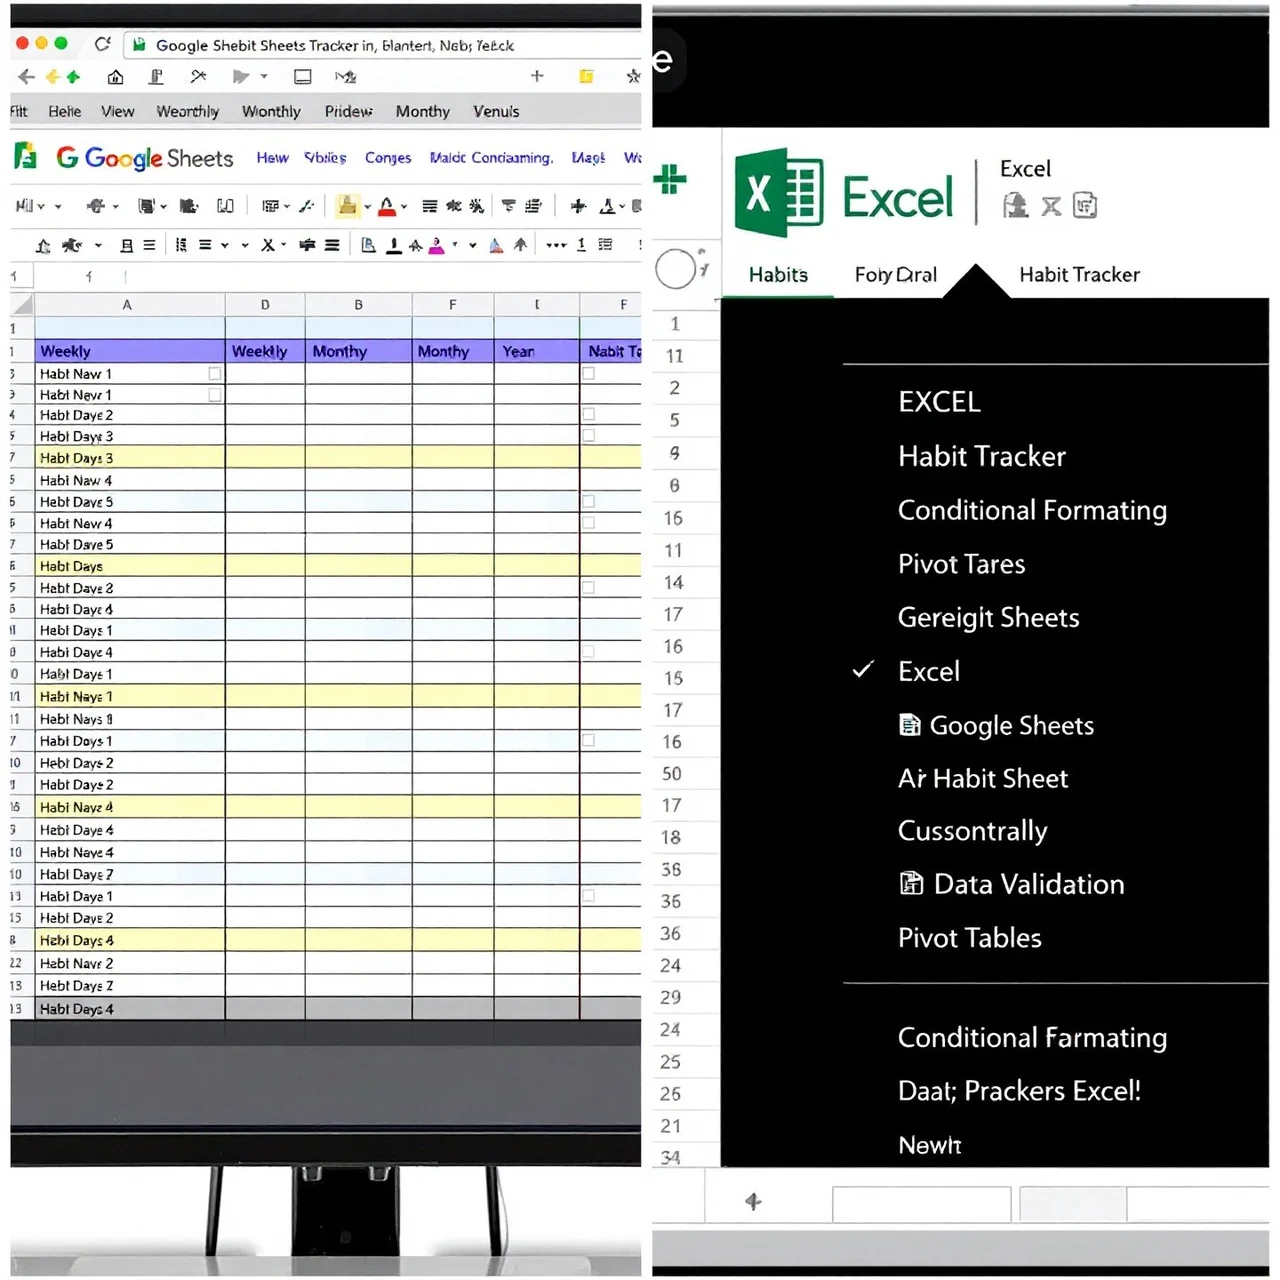Open the yellow note icon in browser toolbar
This screenshot has width=1280, height=1280.
point(586,76)
